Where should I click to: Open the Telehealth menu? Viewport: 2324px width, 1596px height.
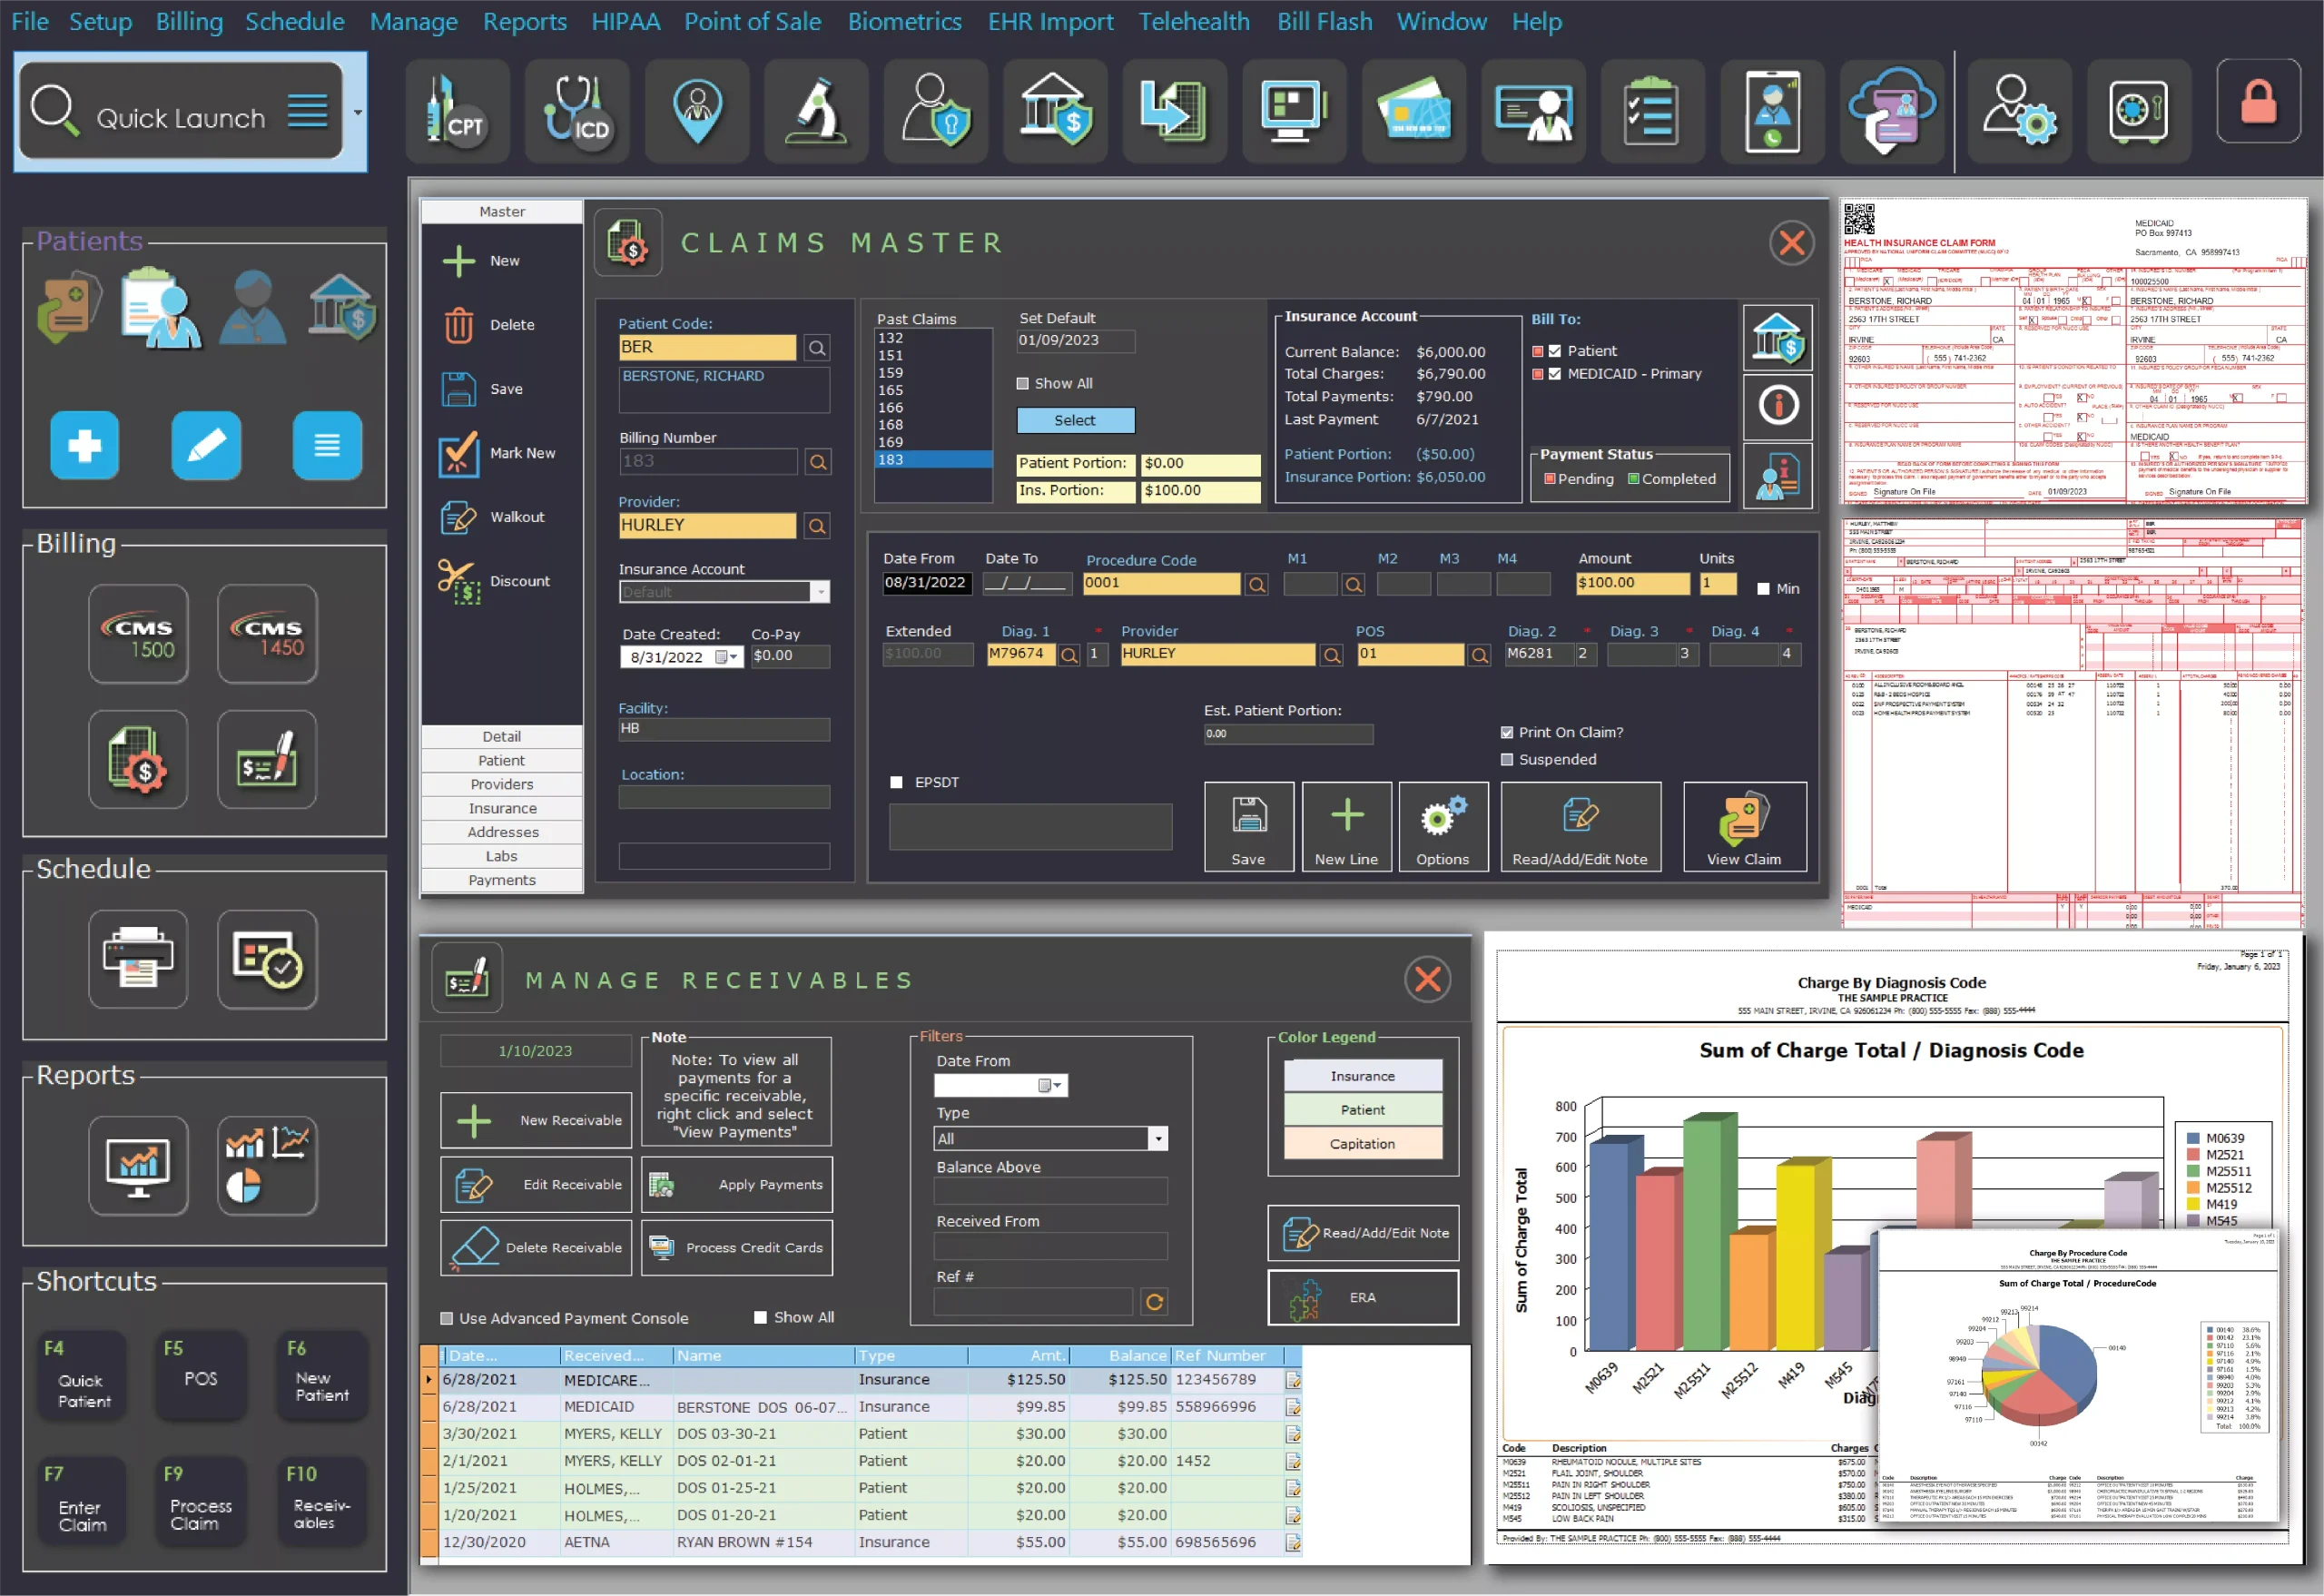[1194, 21]
